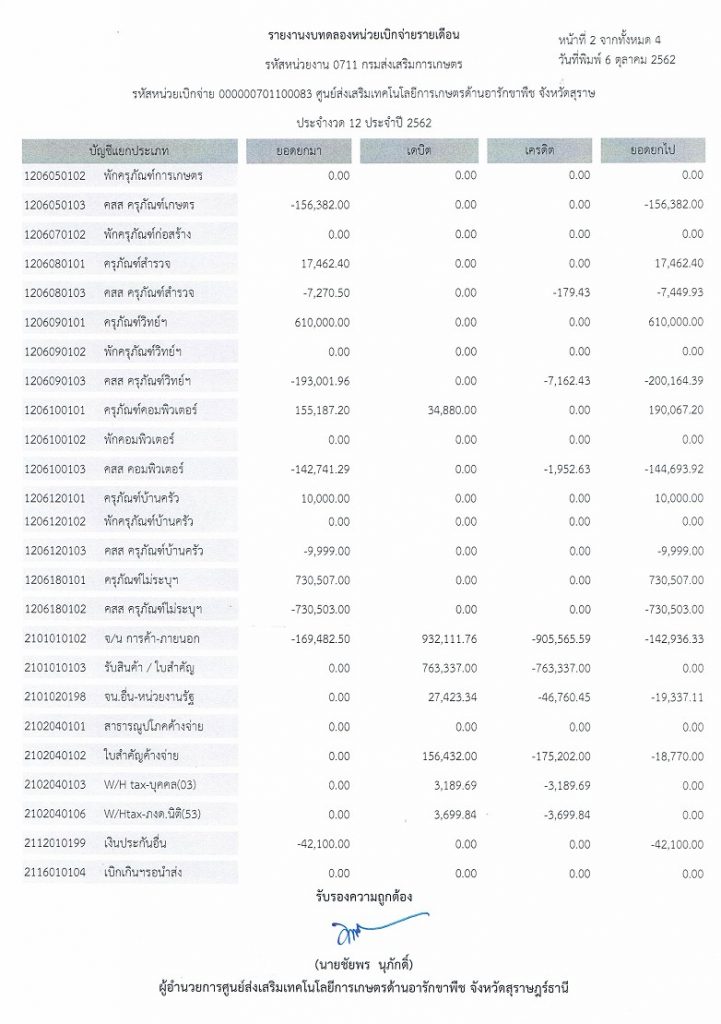
Task: Select the signer name "(นายชัยพร นุภักดิ์)"
Action: pos(363,963)
